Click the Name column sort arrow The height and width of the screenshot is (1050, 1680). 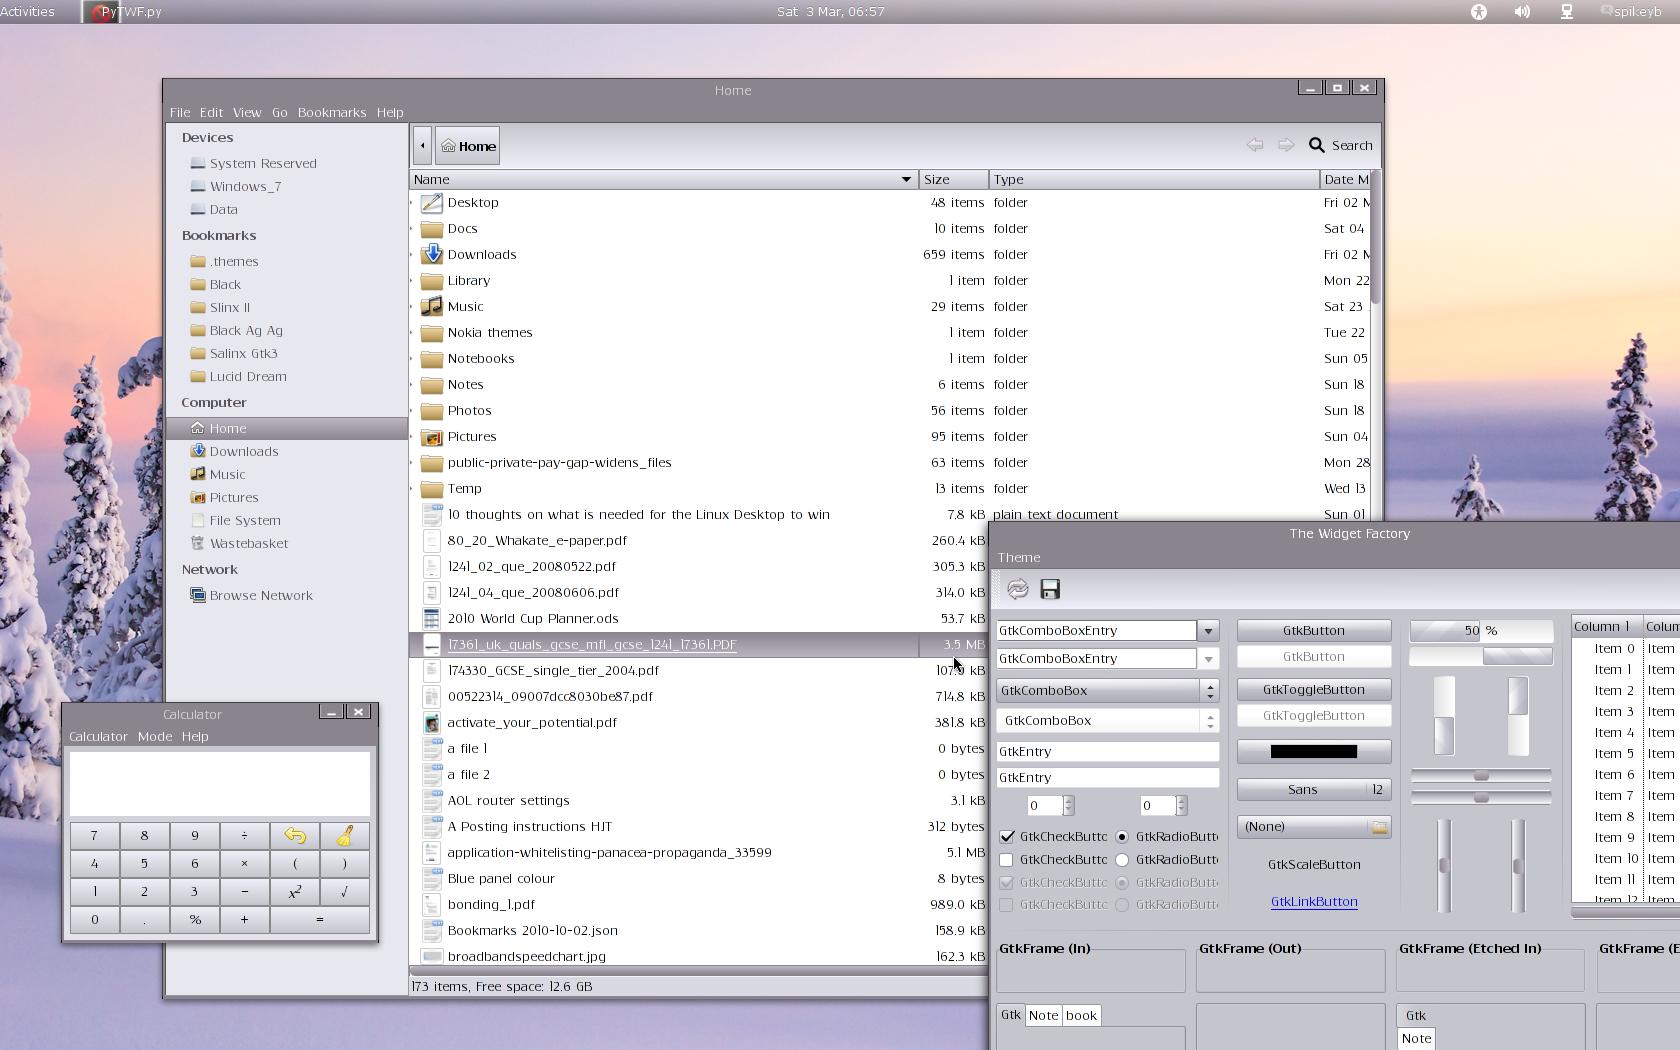906,179
